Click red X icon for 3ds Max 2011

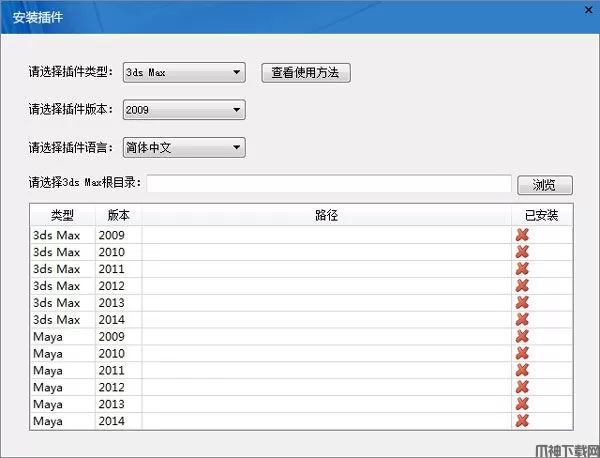click(x=522, y=269)
